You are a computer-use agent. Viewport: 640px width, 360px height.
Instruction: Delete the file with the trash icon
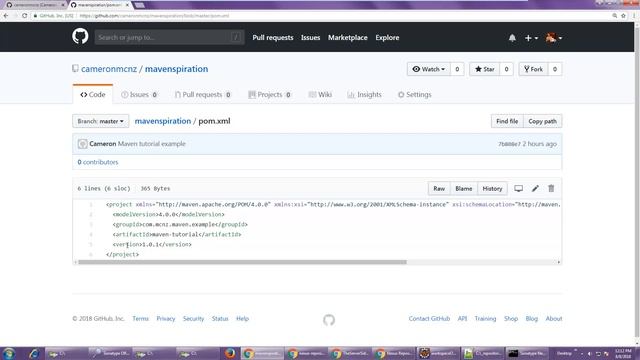coord(551,189)
